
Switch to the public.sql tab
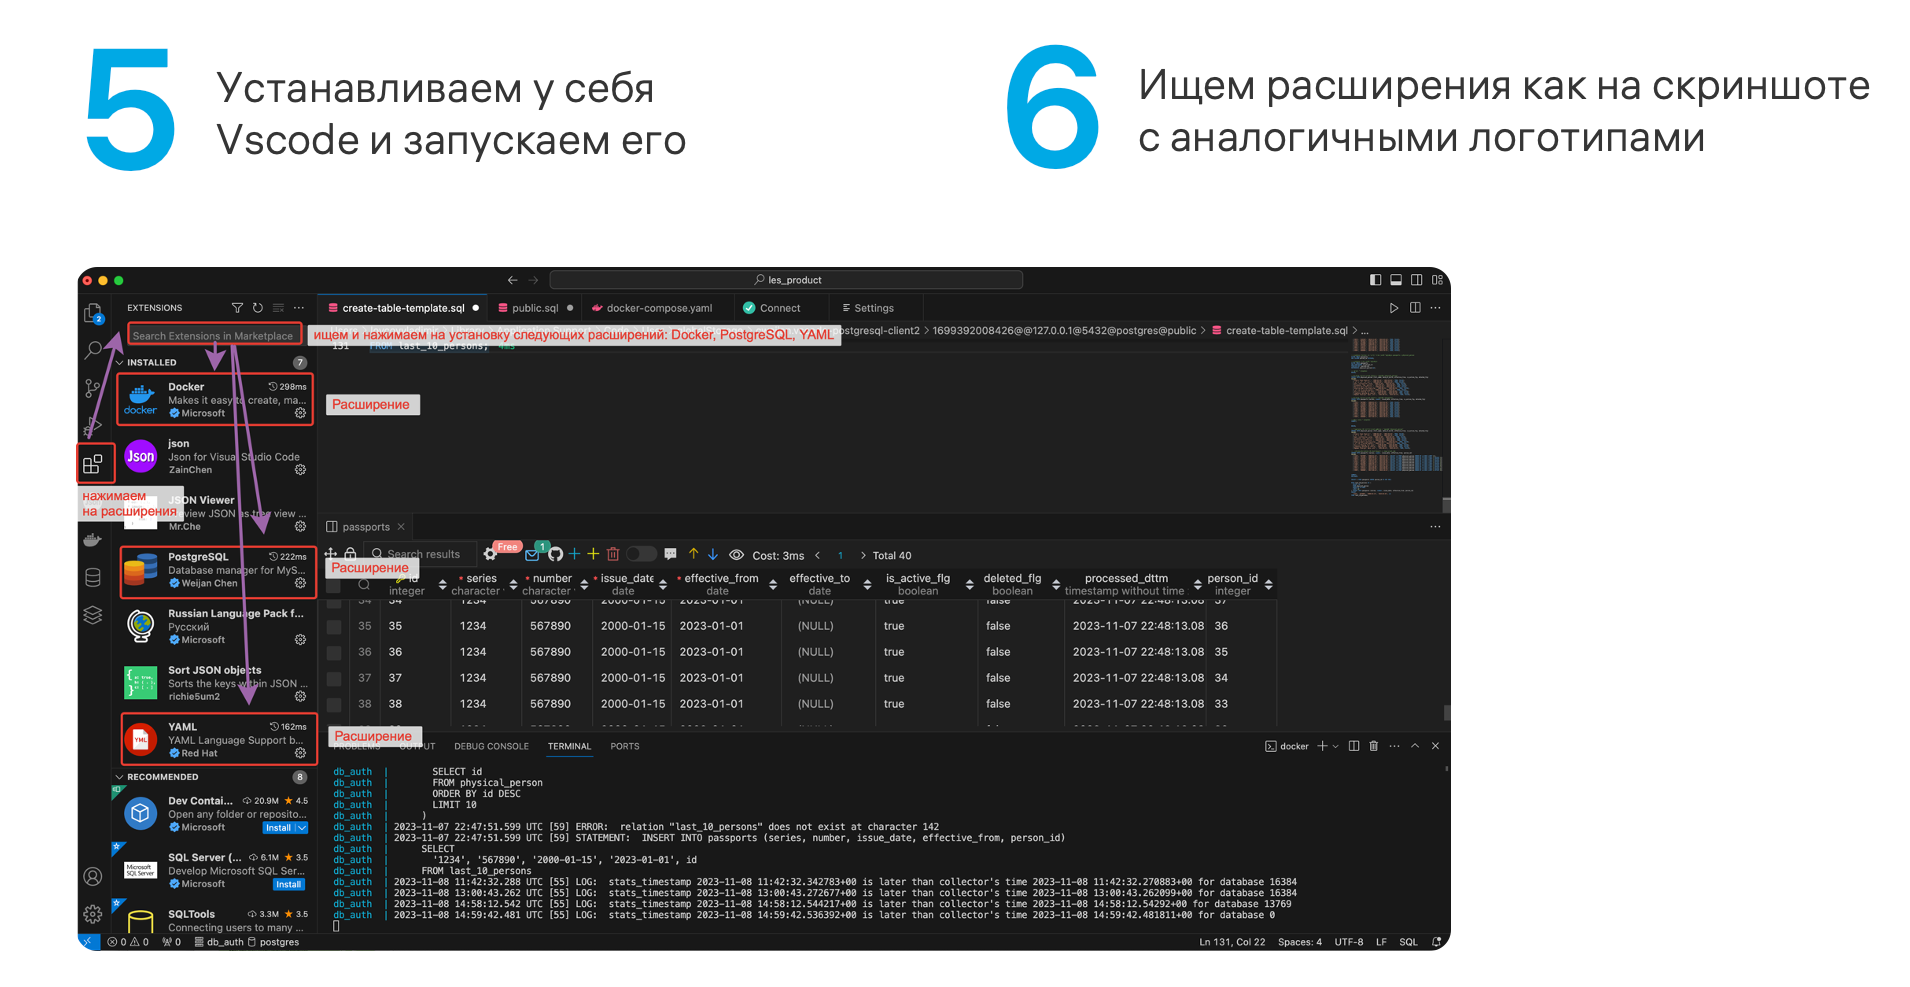pos(535,308)
